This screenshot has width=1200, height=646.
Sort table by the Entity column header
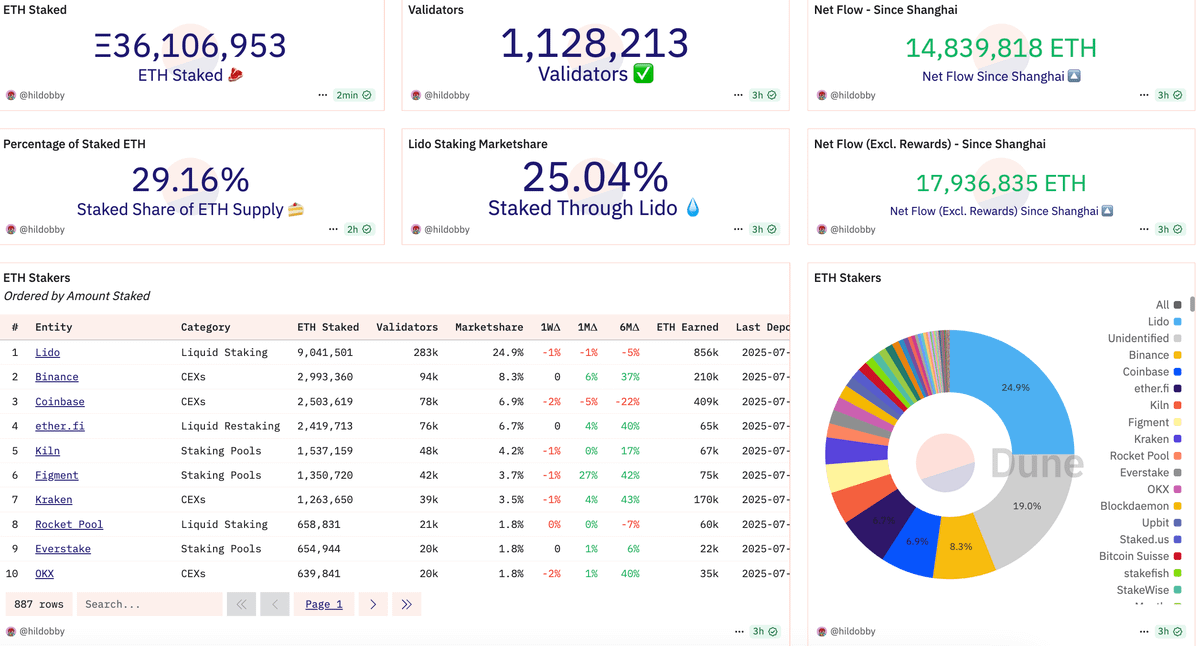pos(54,327)
